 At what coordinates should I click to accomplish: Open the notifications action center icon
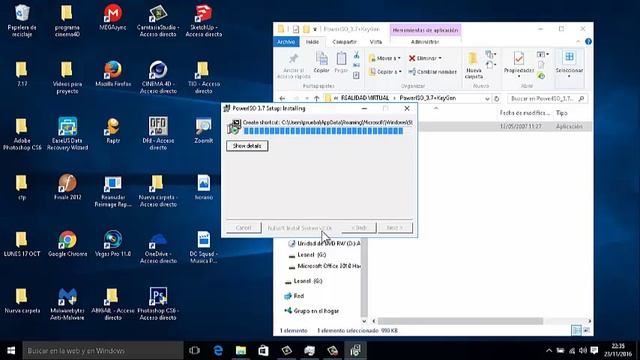594,351
